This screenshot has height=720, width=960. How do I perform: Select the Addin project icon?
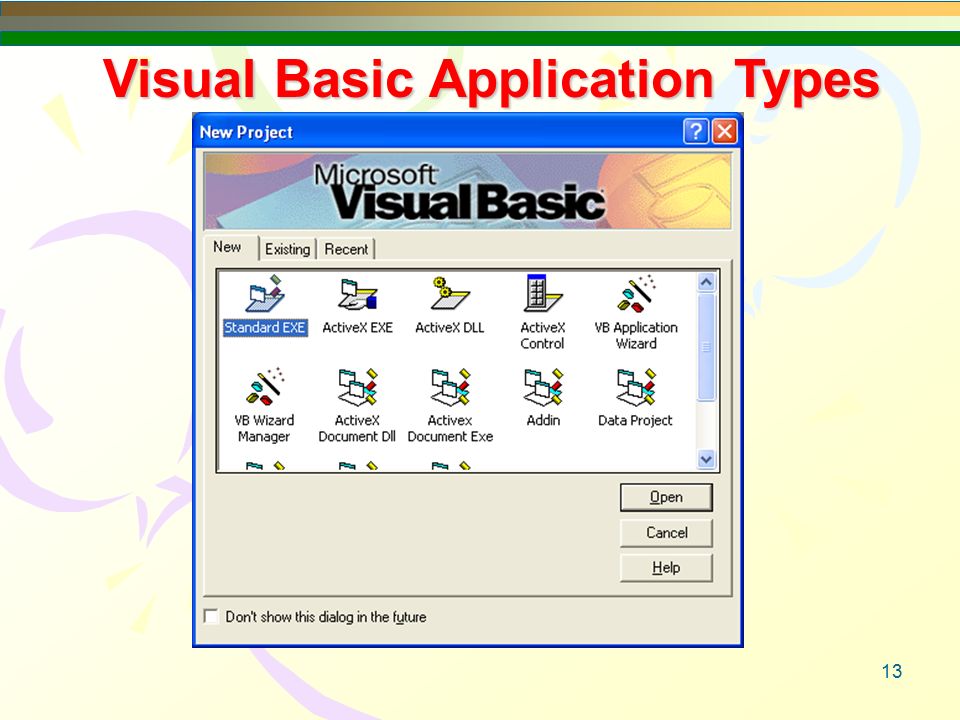coord(543,387)
